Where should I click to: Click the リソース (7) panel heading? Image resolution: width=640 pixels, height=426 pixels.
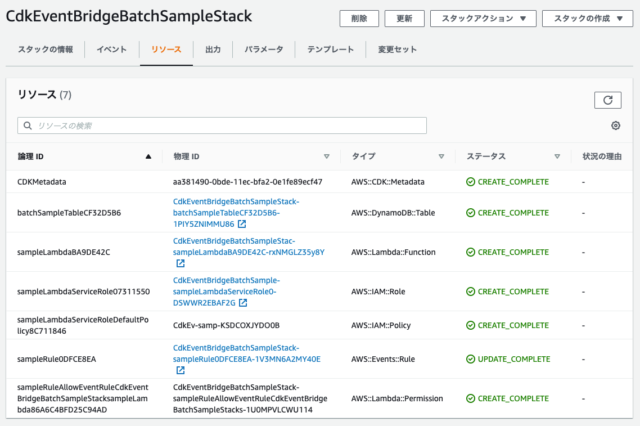44,95
